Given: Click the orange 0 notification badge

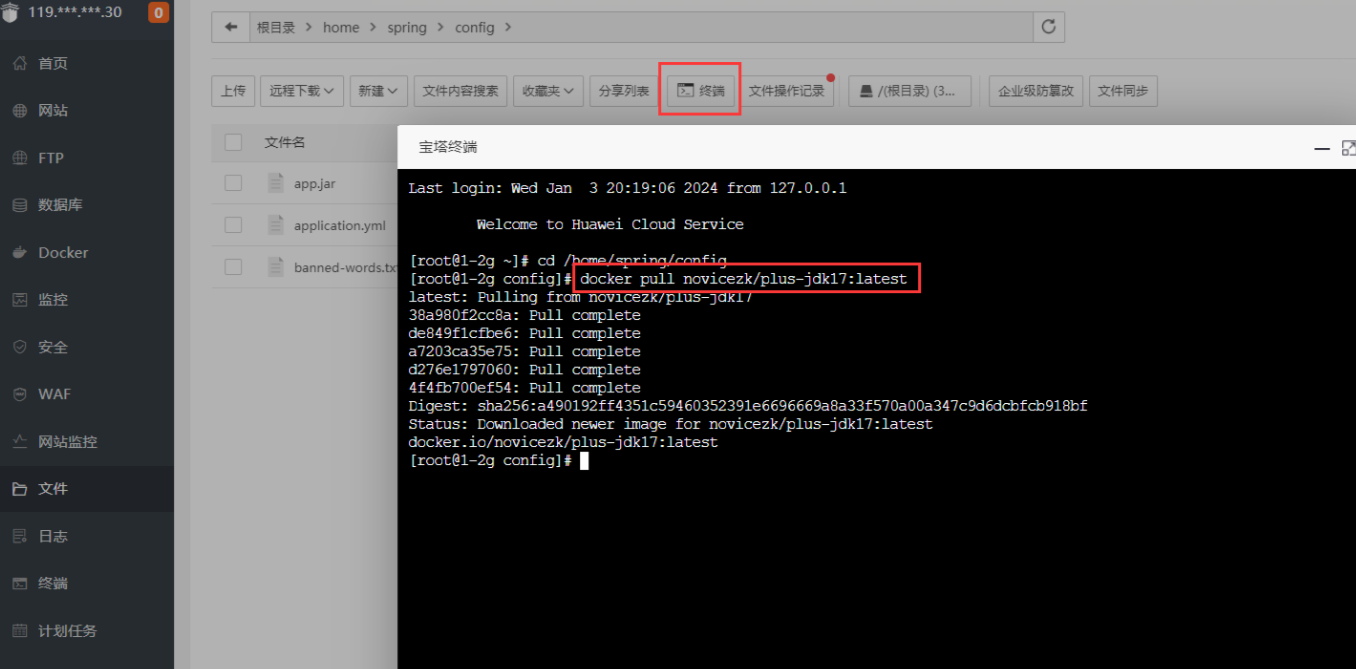Looking at the screenshot, I should pos(158,13).
